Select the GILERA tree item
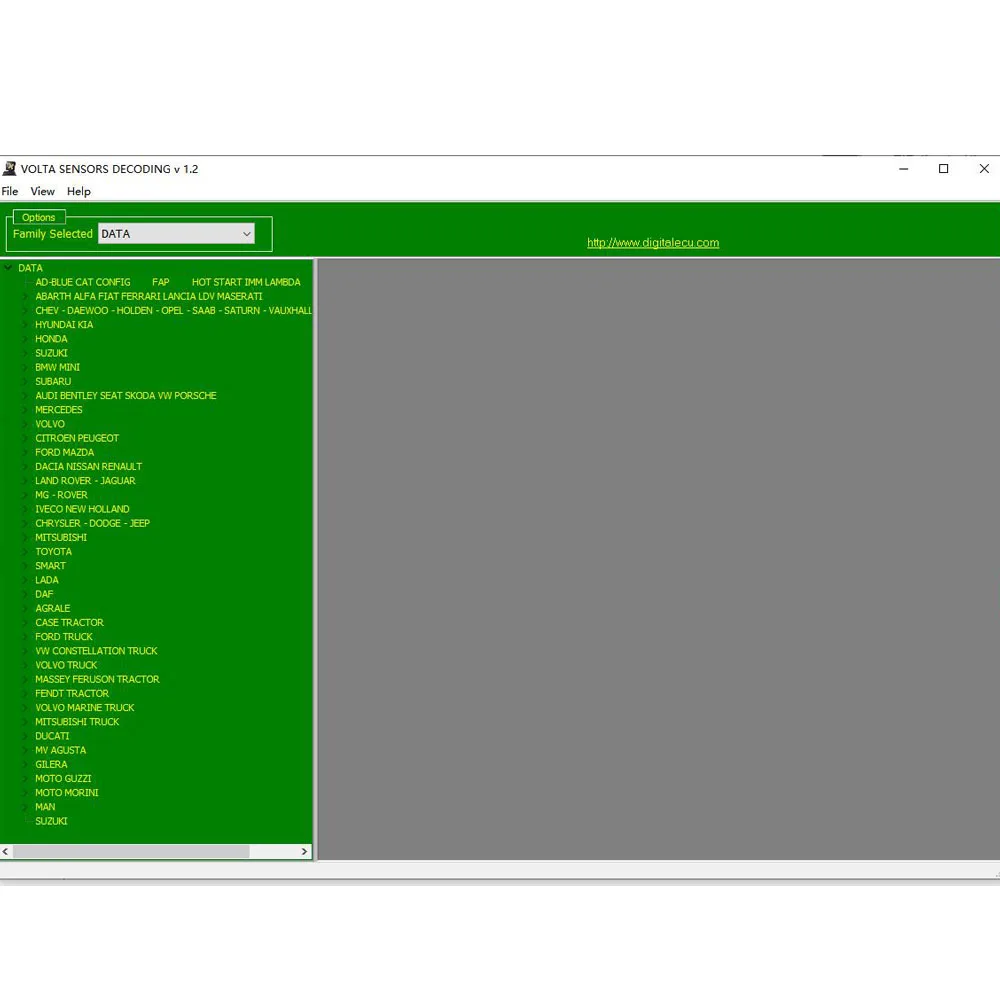The image size is (1000, 1000). pos(51,765)
